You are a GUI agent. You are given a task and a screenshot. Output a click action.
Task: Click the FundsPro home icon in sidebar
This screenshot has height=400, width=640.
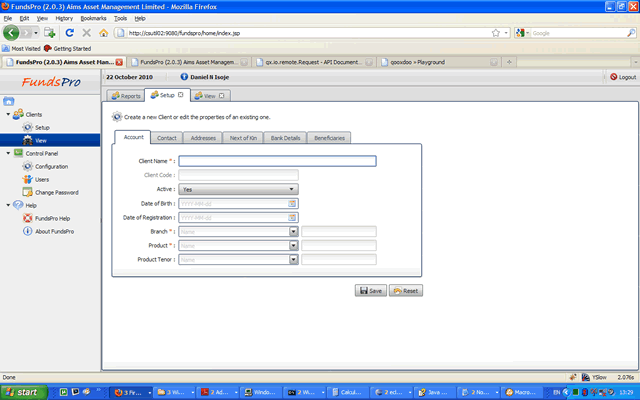[x=9, y=101]
